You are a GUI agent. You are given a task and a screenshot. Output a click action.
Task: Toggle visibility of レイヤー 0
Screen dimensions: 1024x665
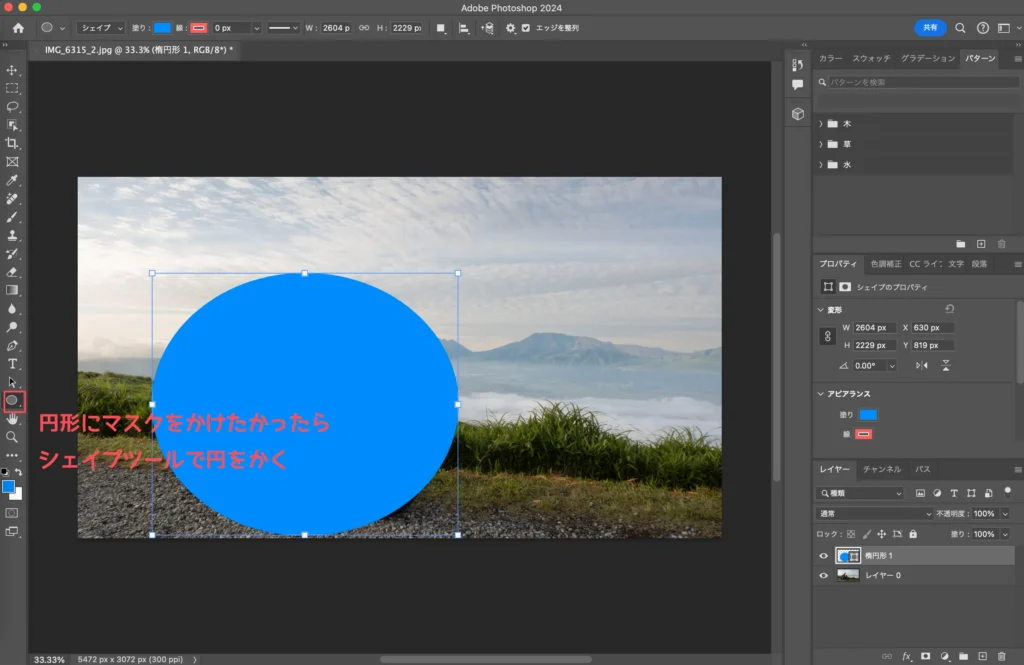click(824, 576)
